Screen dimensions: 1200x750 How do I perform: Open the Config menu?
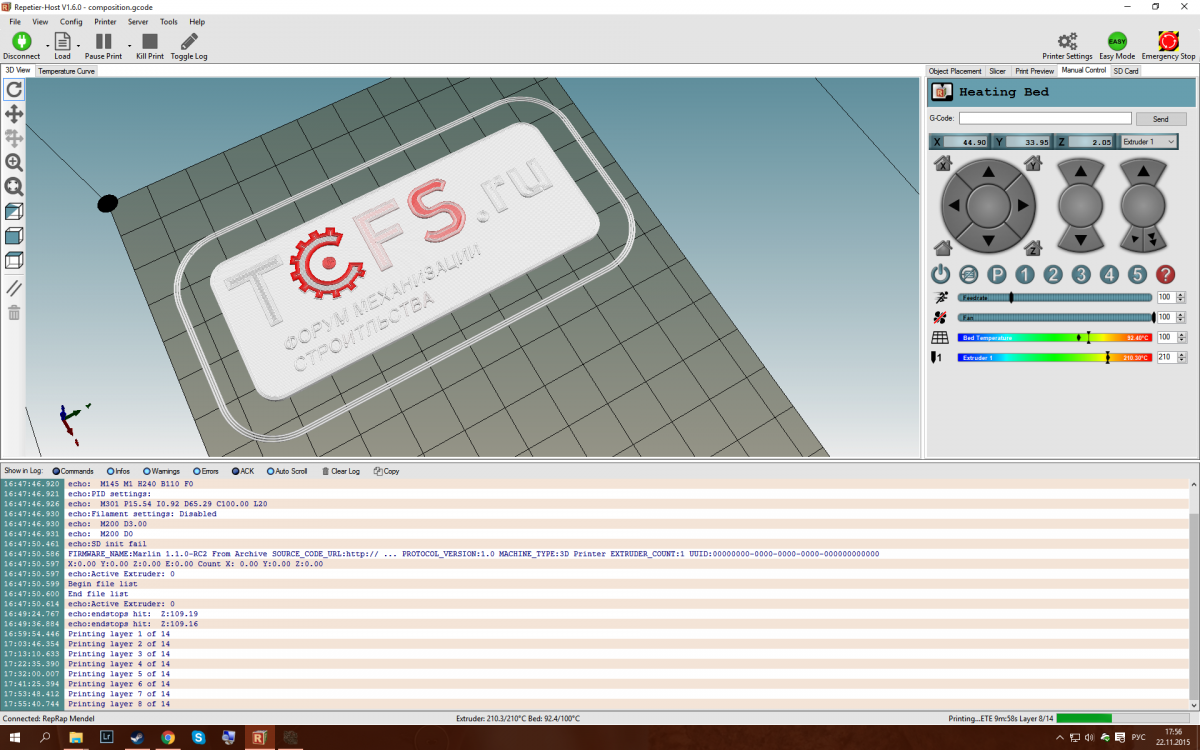coord(71,21)
